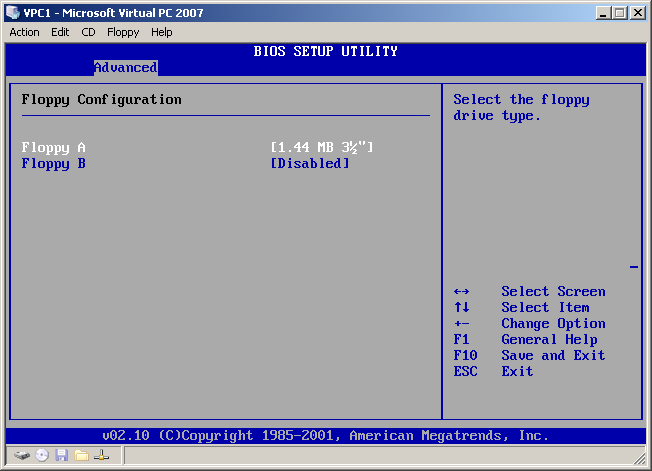Click the Save and Exit key hint
652x471 pixels.
click(x=529, y=355)
